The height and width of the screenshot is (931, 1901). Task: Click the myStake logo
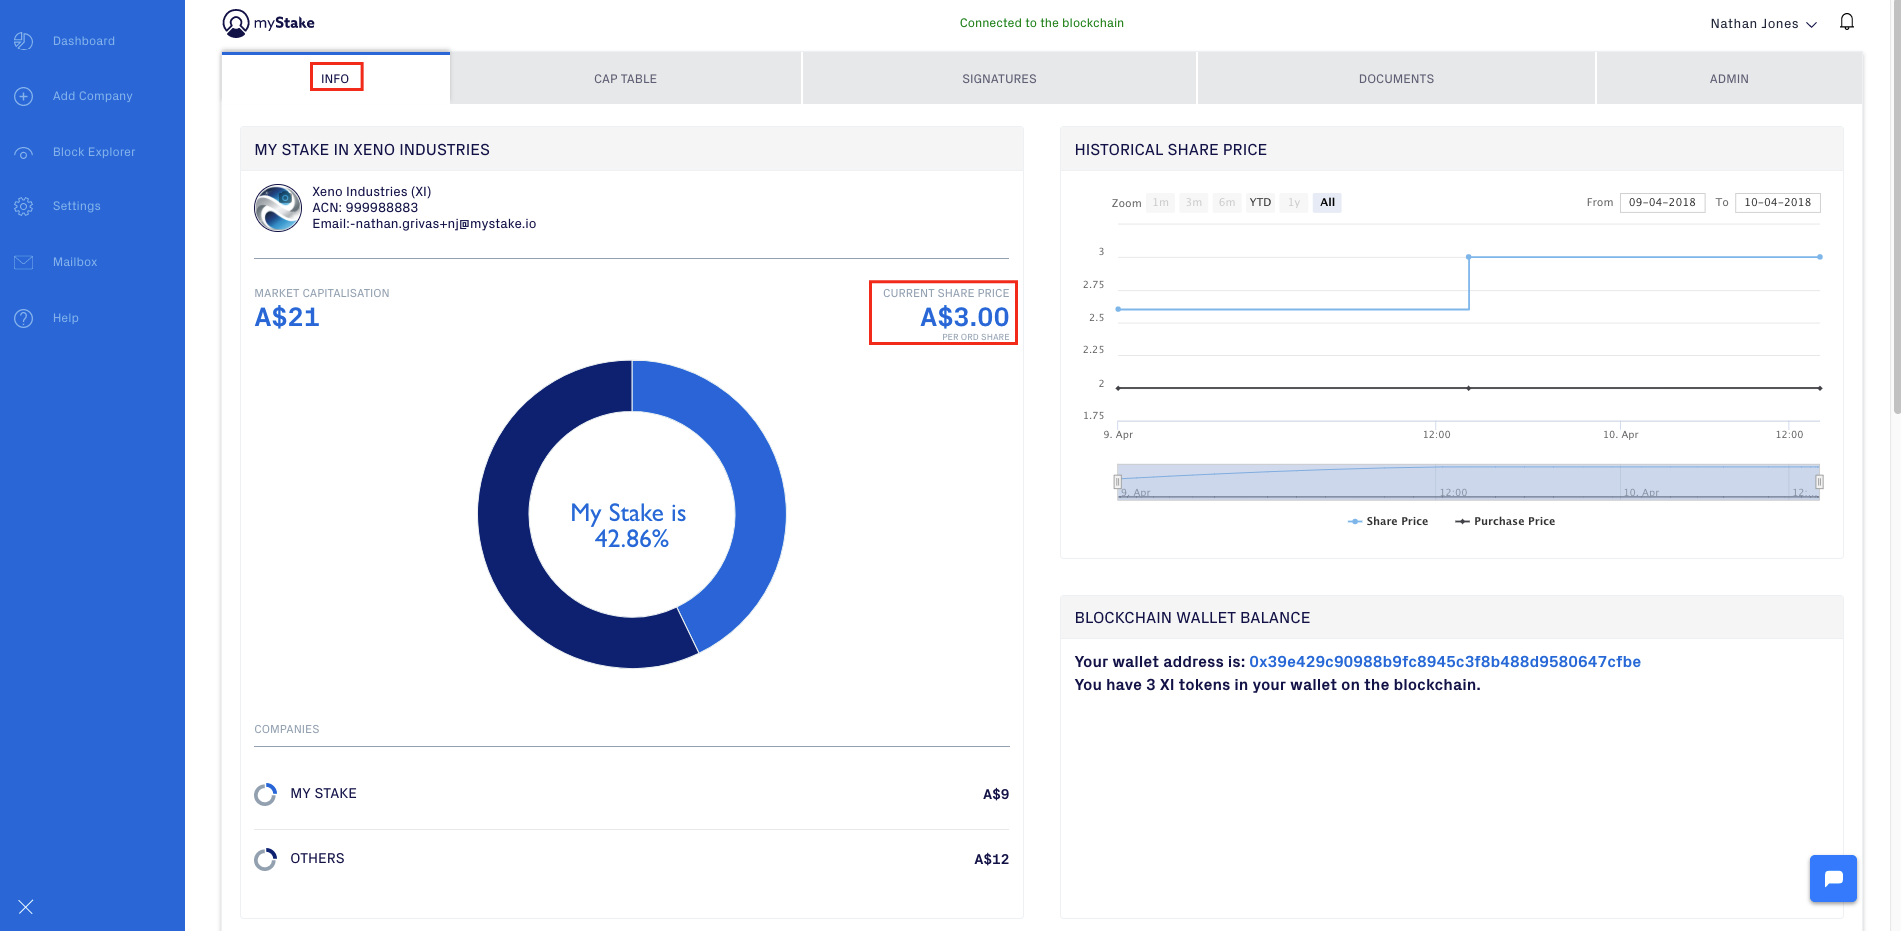coord(268,23)
